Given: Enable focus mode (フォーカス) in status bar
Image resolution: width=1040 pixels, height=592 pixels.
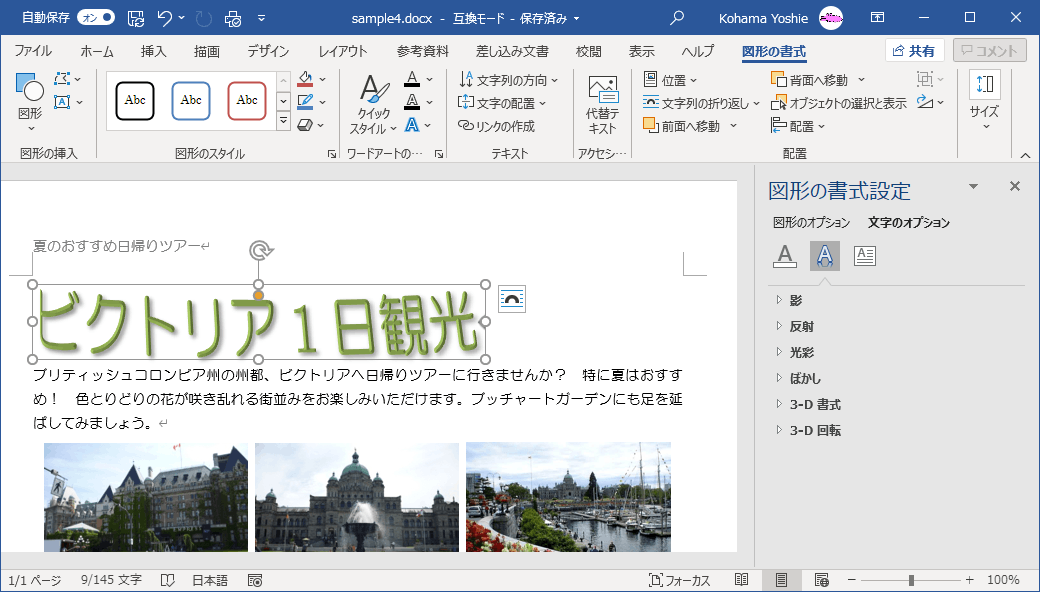Looking at the screenshot, I should click(x=679, y=580).
